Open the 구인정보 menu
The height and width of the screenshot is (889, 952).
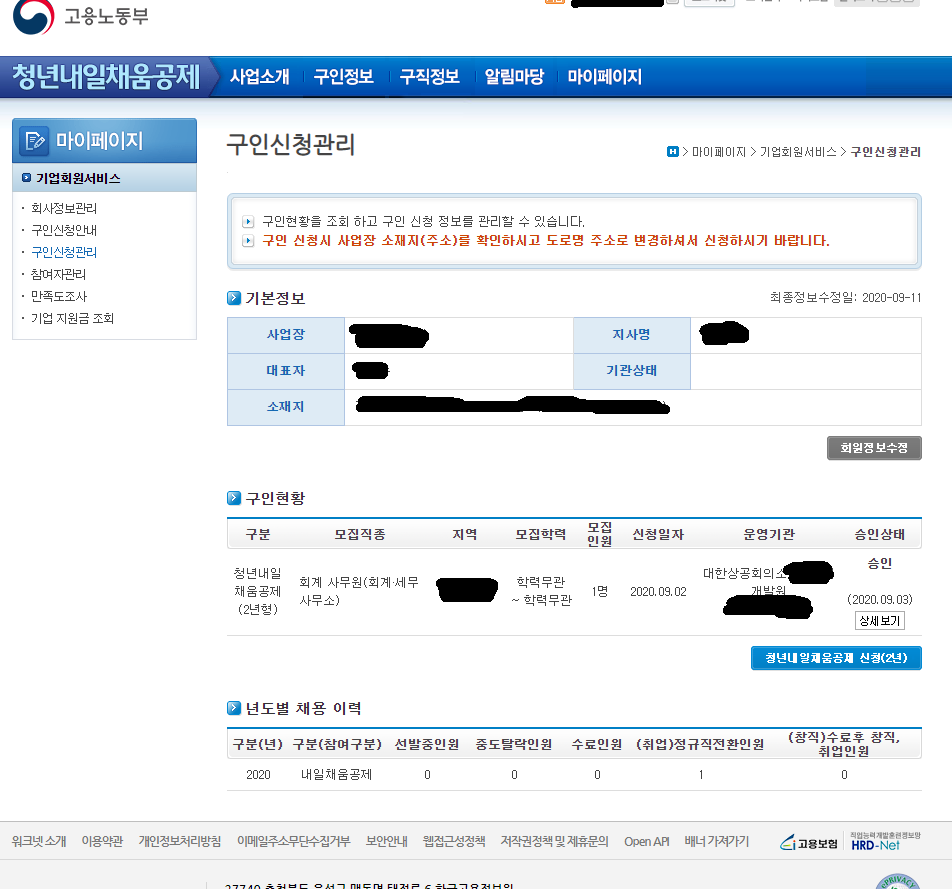(344, 77)
